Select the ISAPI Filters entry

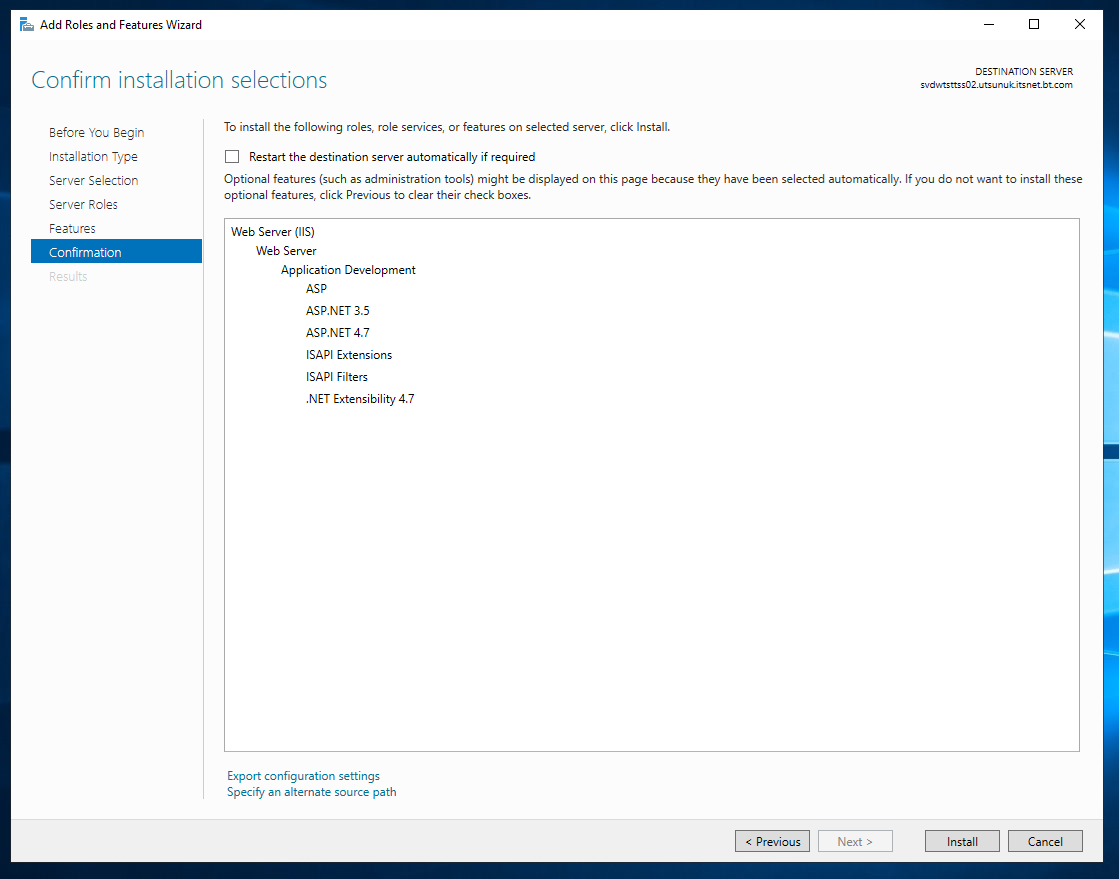pos(337,377)
